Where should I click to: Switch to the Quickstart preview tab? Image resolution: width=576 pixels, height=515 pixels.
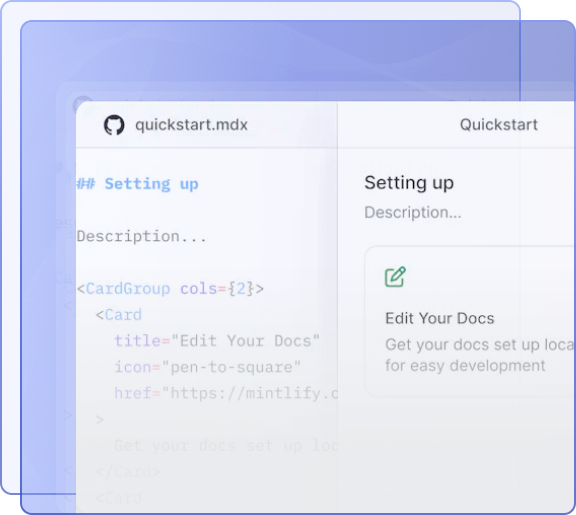pos(498,125)
